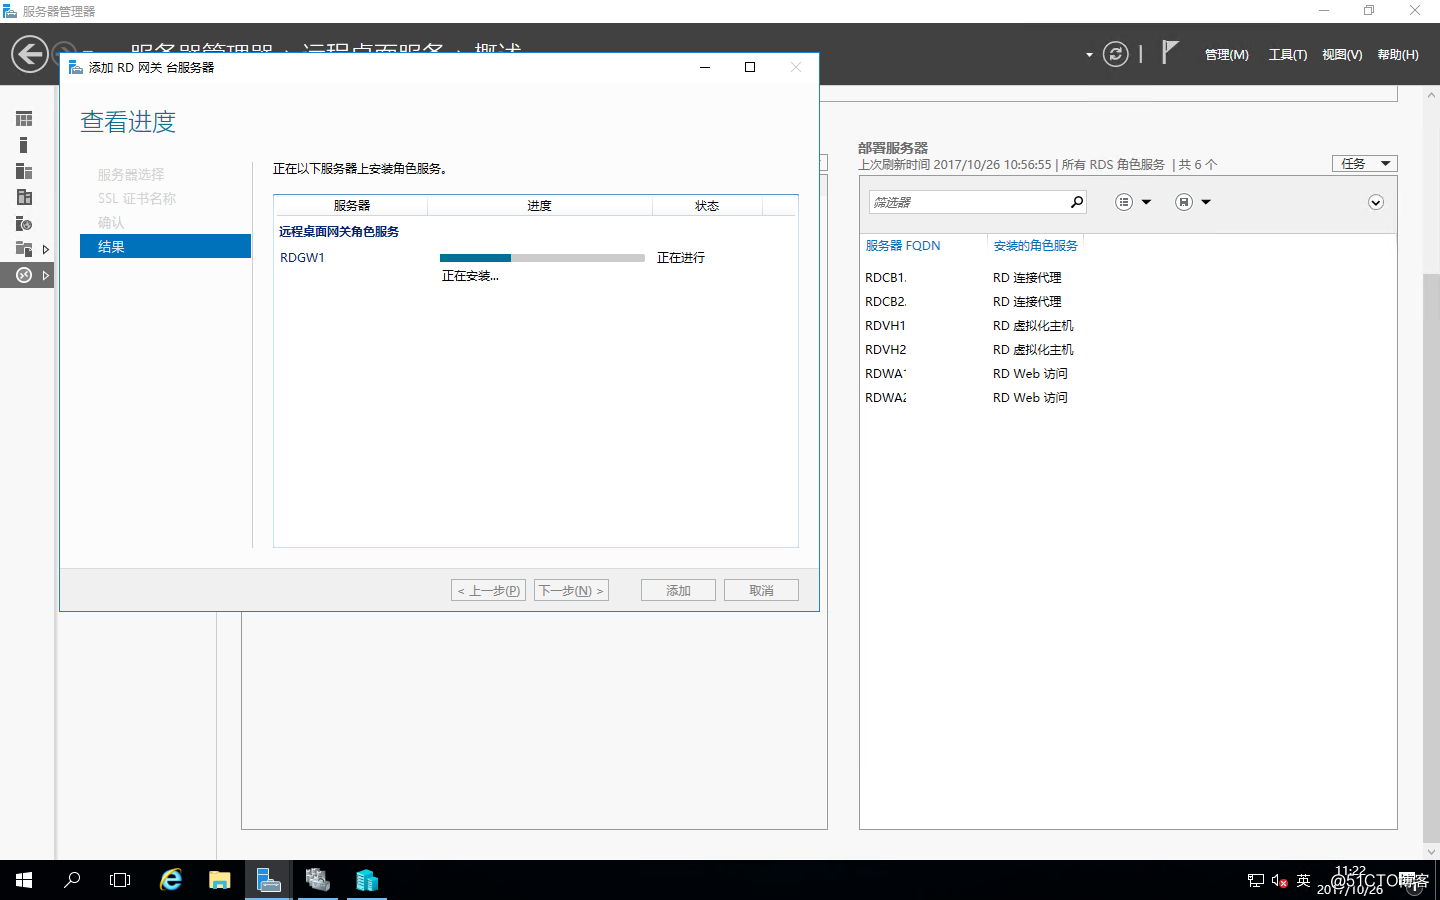
Task: Expand dropdown arrow beside save query icon
Action: pyautogui.click(x=1206, y=202)
